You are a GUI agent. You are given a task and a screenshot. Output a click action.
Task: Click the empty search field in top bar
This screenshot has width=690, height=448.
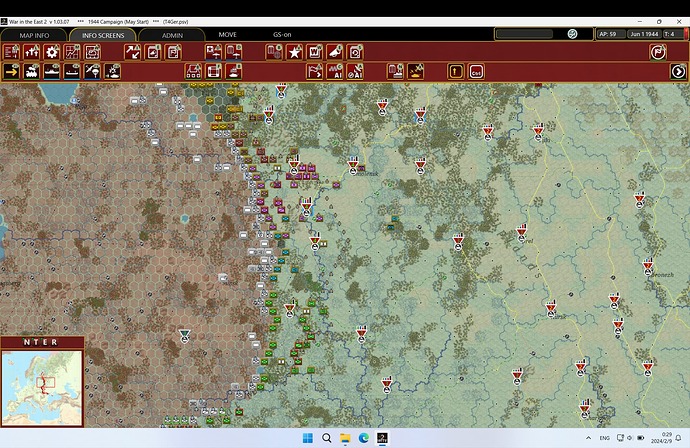coord(524,34)
